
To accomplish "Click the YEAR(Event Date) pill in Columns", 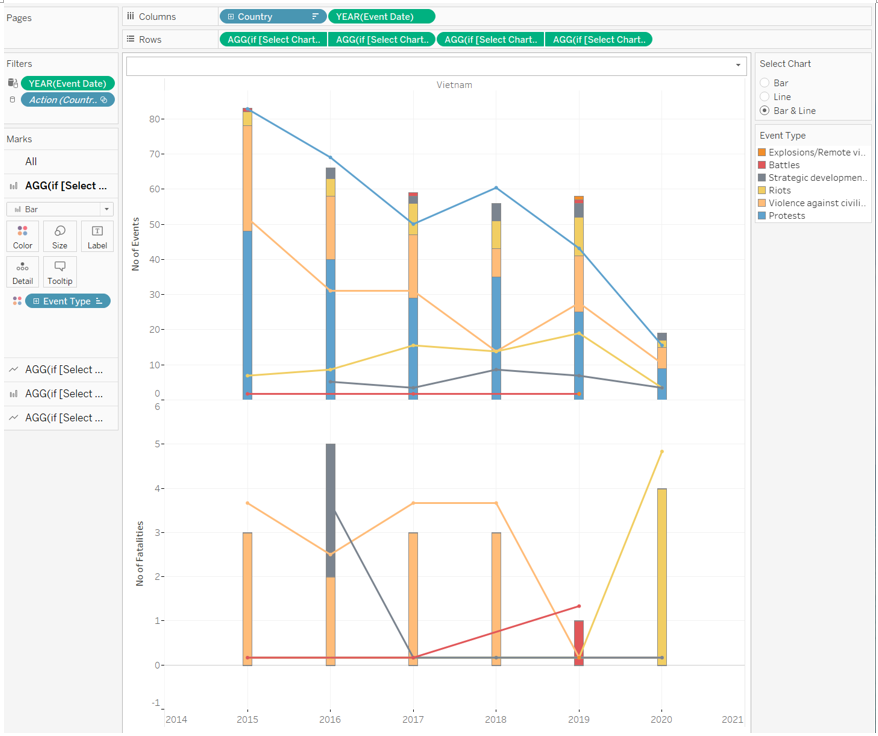I will pyautogui.click(x=381, y=16).
